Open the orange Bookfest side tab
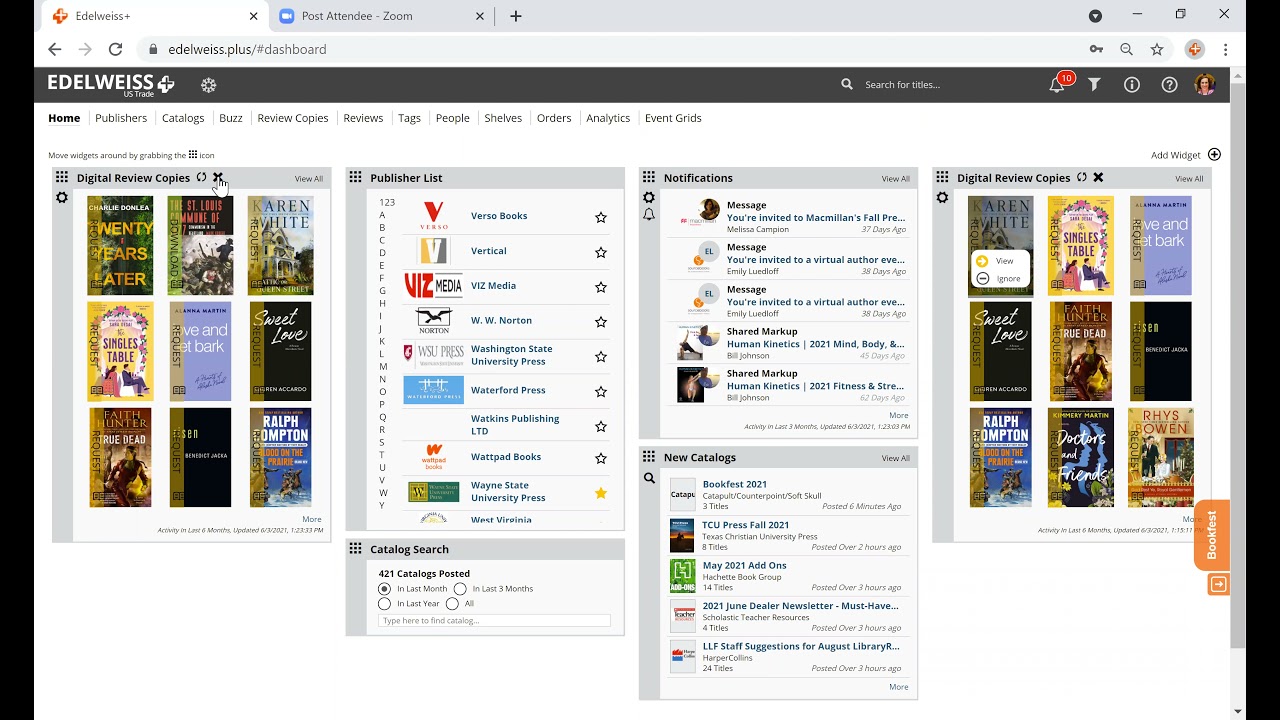1280x720 pixels. 1212,535
